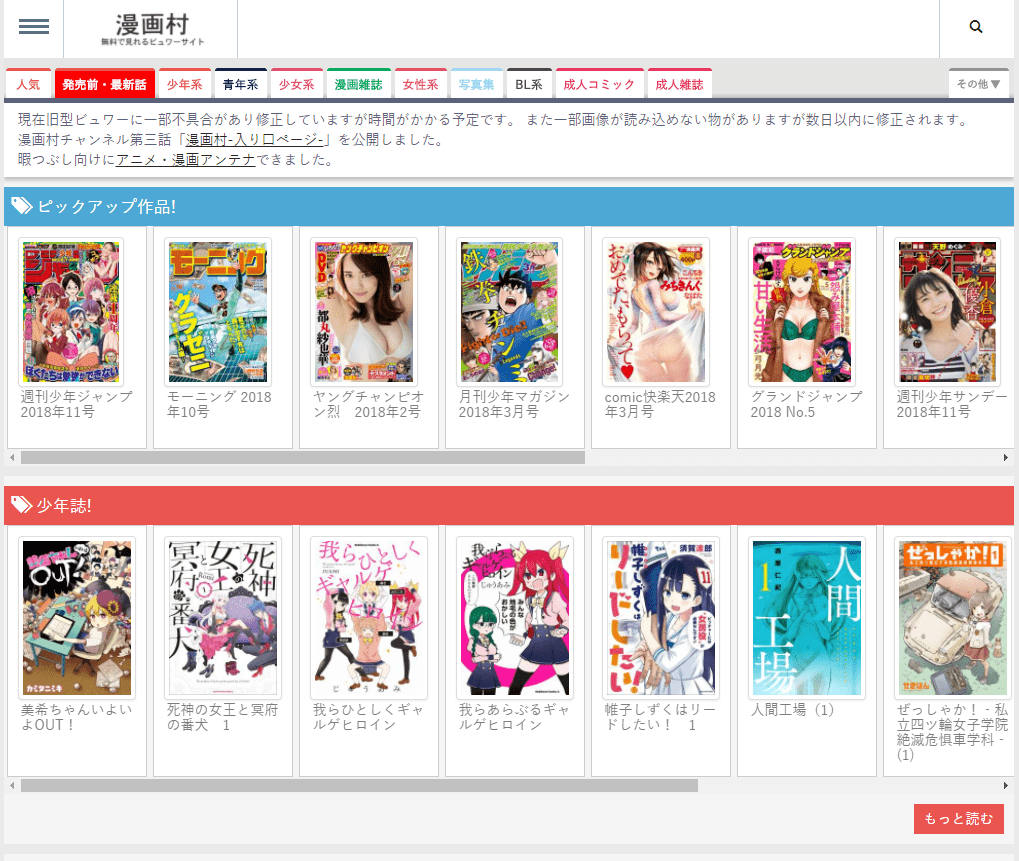Switch to the 青年系 tab
This screenshot has width=1019, height=861.
coord(240,84)
